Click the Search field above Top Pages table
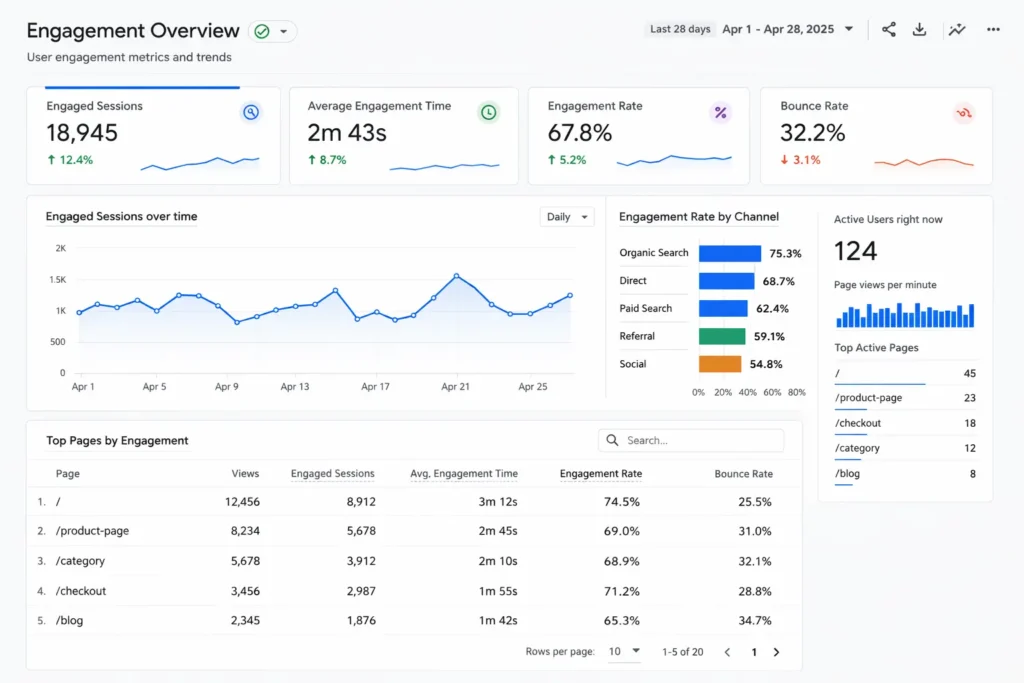The width and height of the screenshot is (1024, 683). click(x=690, y=440)
